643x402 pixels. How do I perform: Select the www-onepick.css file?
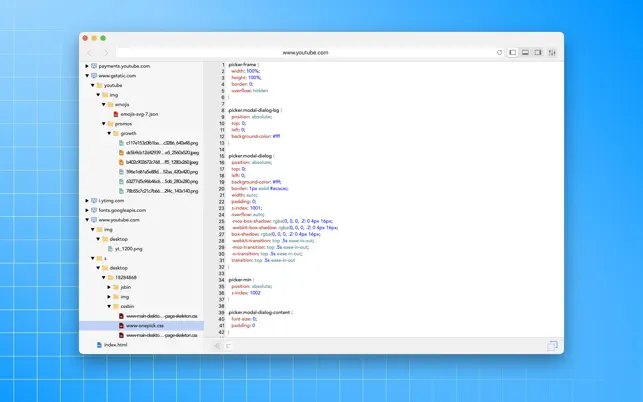pos(141,326)
